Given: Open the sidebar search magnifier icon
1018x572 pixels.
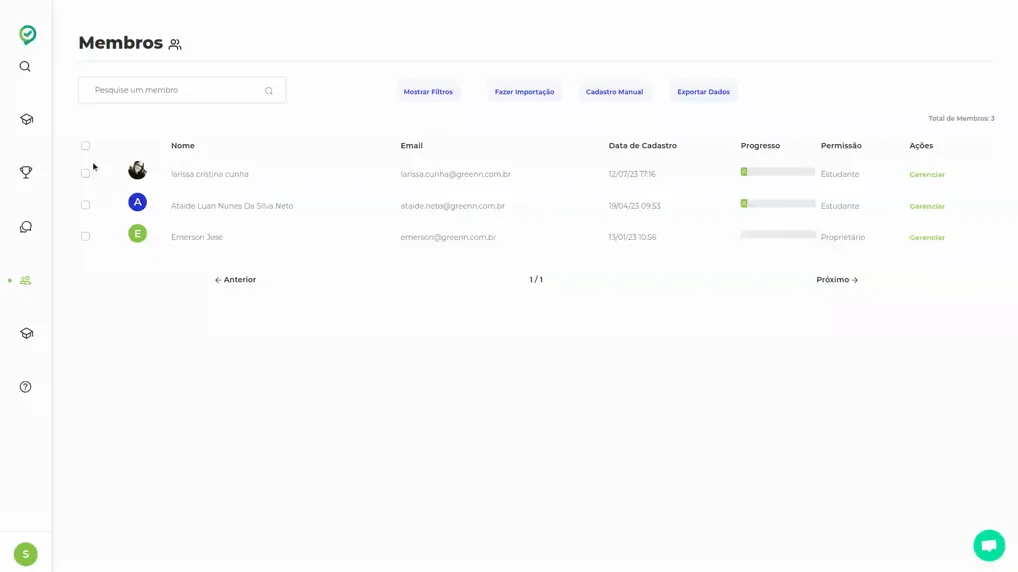Looking at the screenshot, I should pos(25,66).
